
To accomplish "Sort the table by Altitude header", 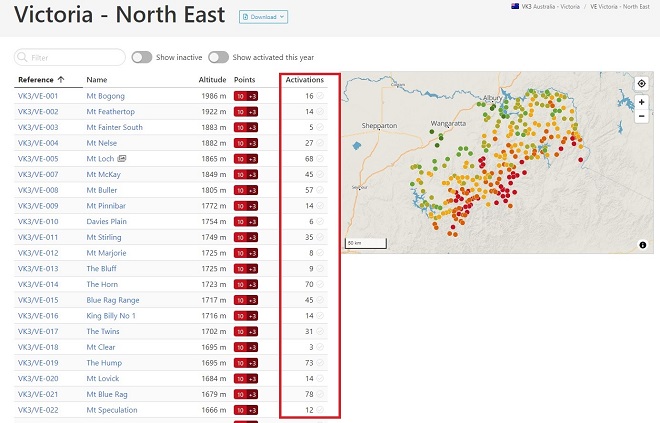I will pyautogui.click(x=212, y=80).
